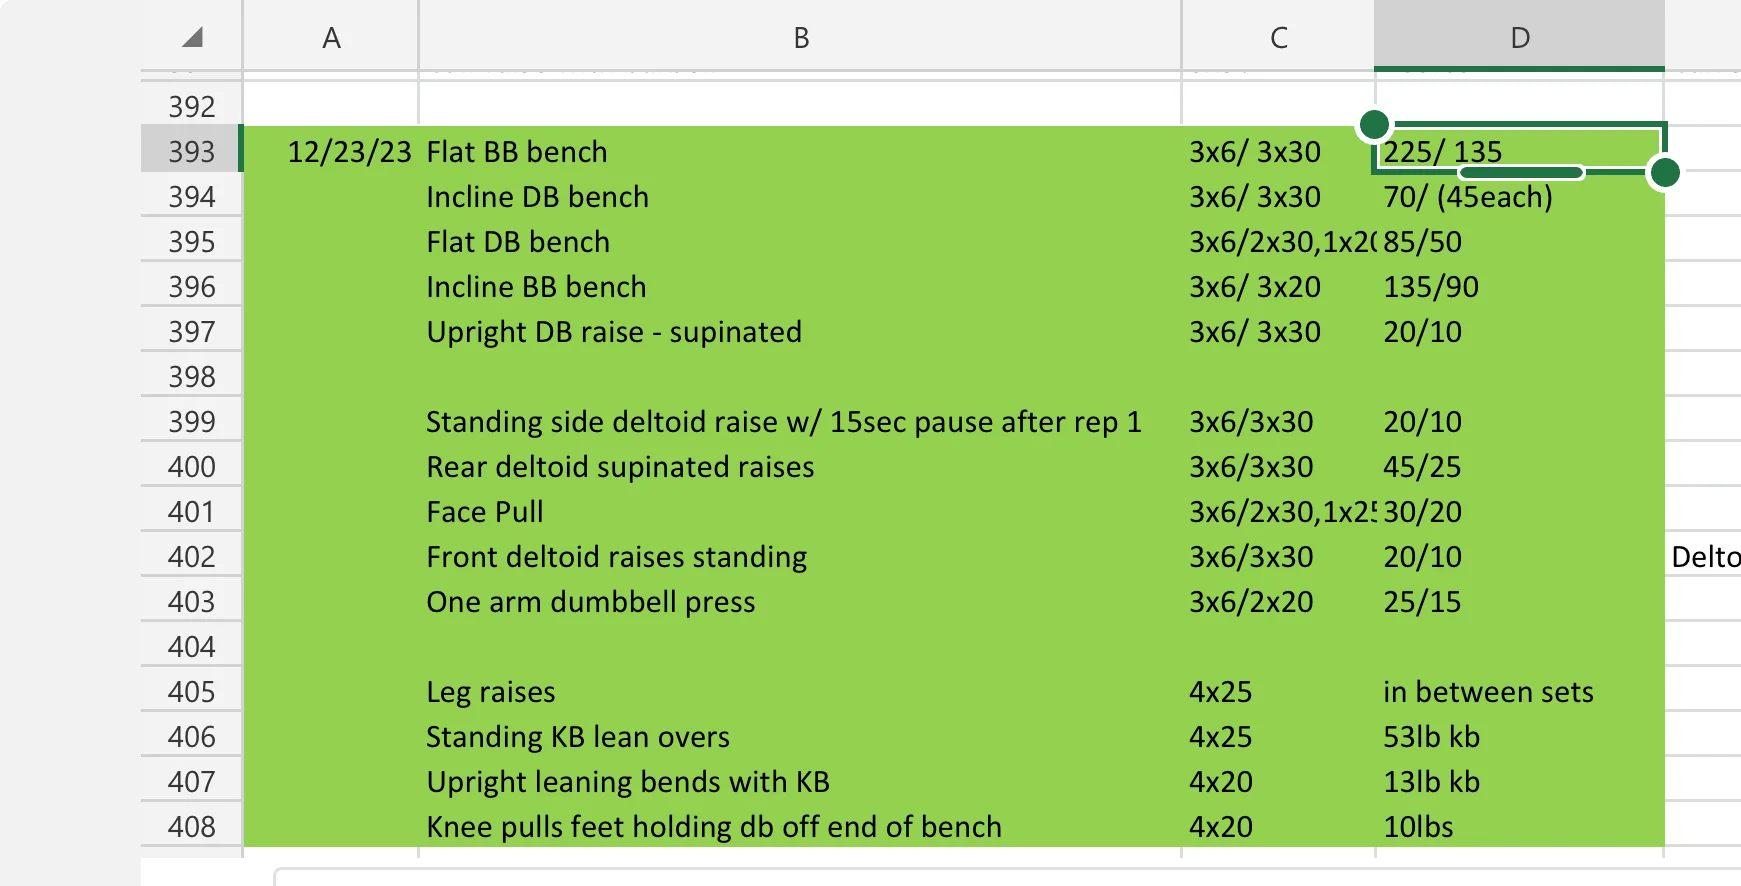Click the highlighted column D header

(x=1519, y=38)
